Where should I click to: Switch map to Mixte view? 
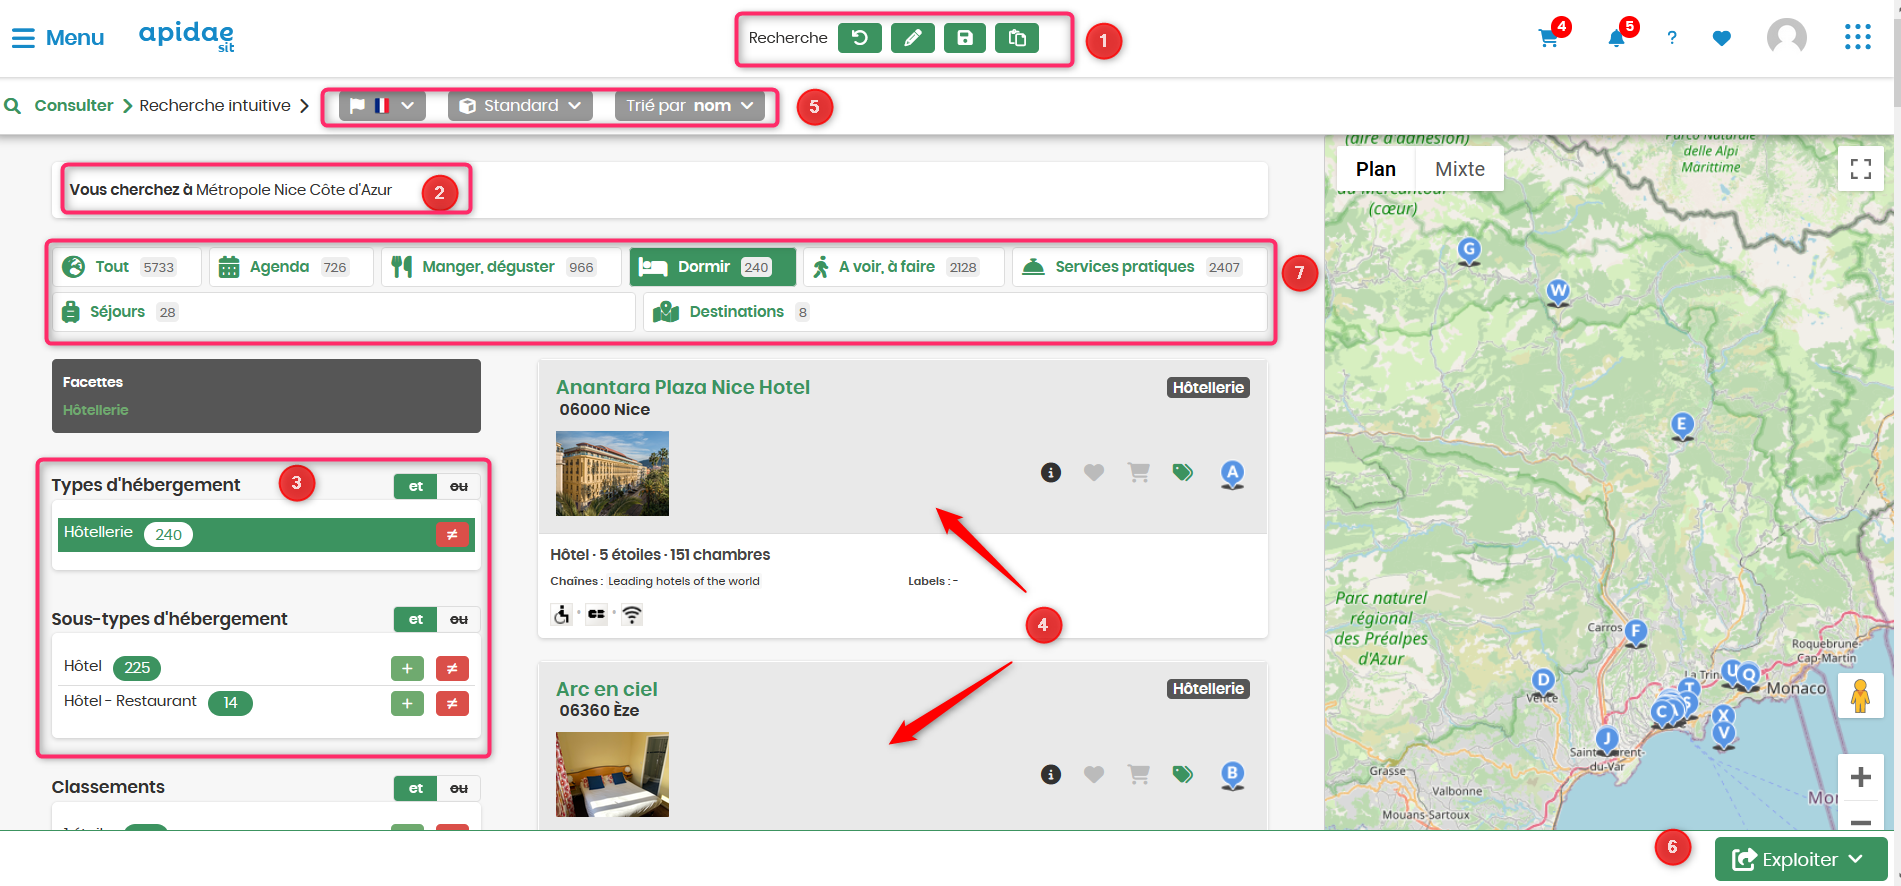coord(1460,169)
